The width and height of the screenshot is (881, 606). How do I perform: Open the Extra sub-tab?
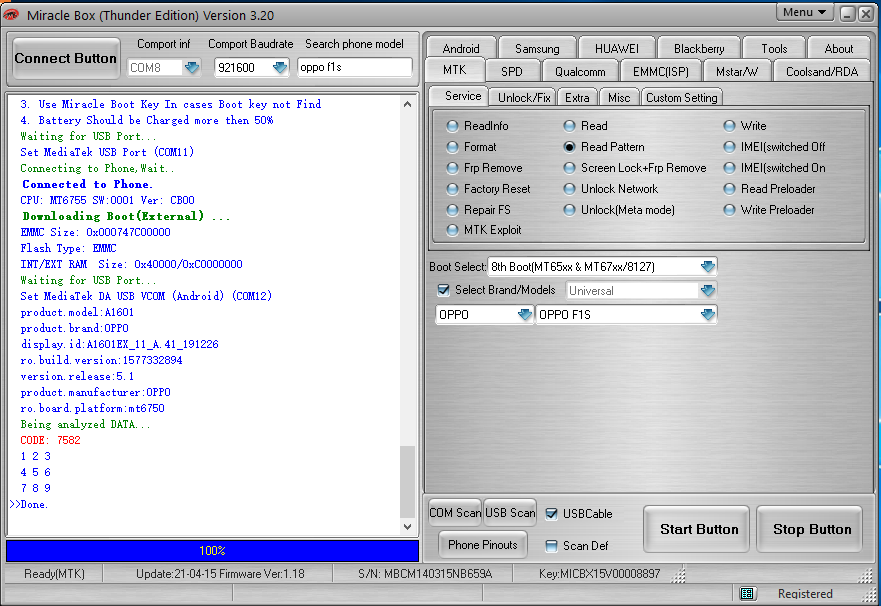click(577, 98)
